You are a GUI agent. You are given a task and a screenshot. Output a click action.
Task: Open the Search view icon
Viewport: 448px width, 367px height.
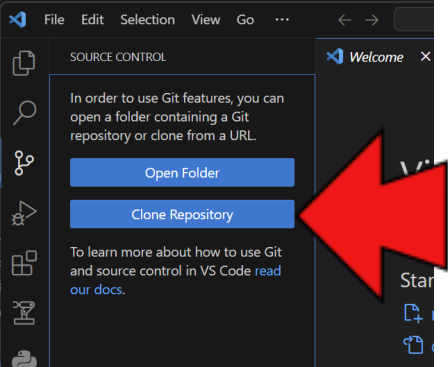(x=24, y=113)
